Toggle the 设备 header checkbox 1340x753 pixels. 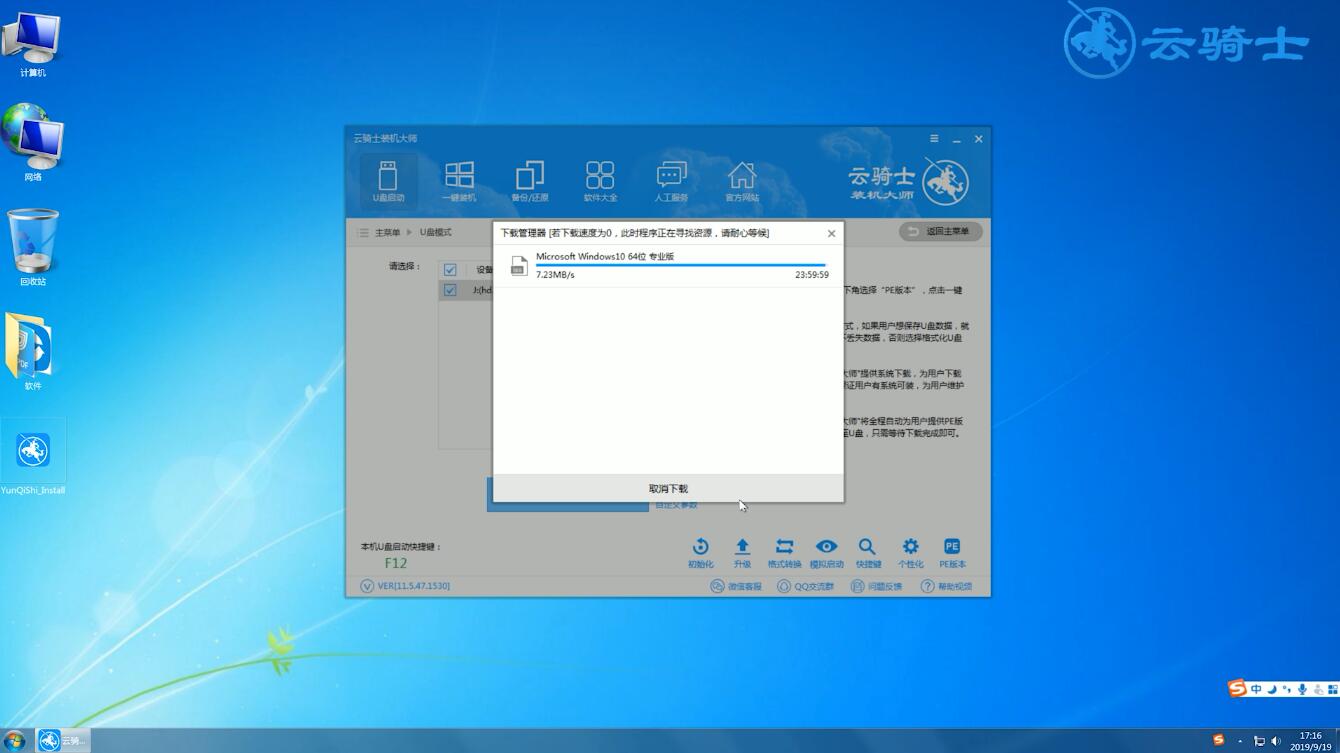(450, 270)
